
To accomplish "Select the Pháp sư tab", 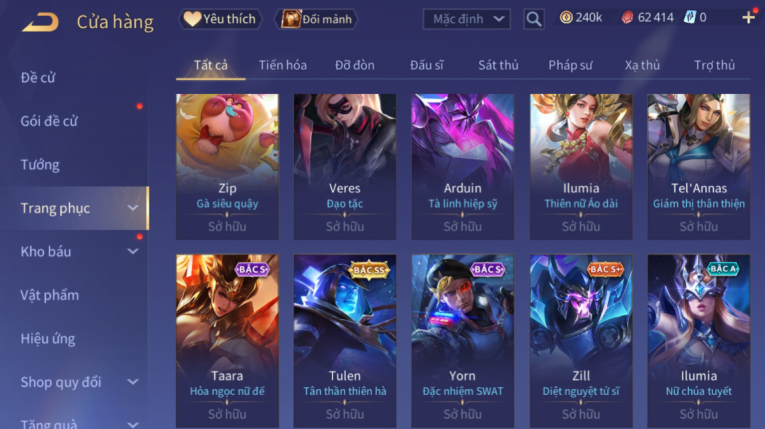I will coord(570,65).
